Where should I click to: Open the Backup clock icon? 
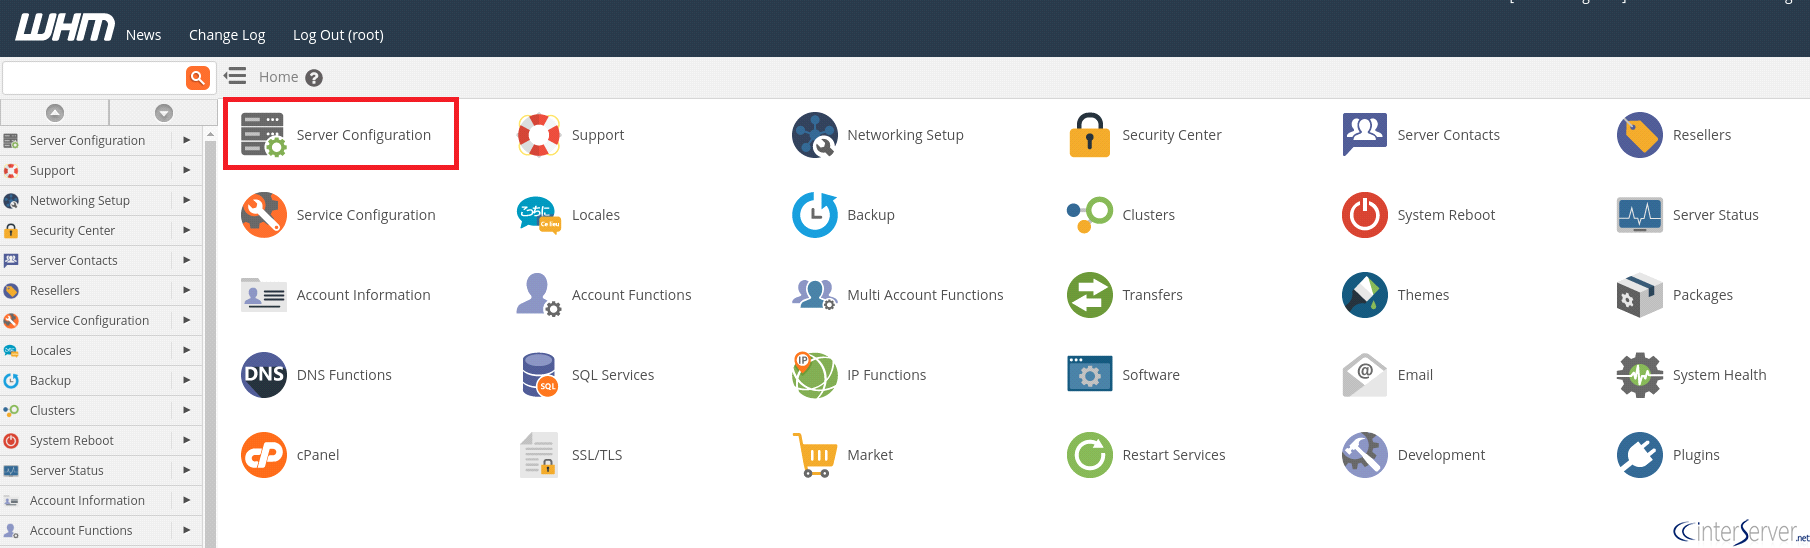point(815,215)
